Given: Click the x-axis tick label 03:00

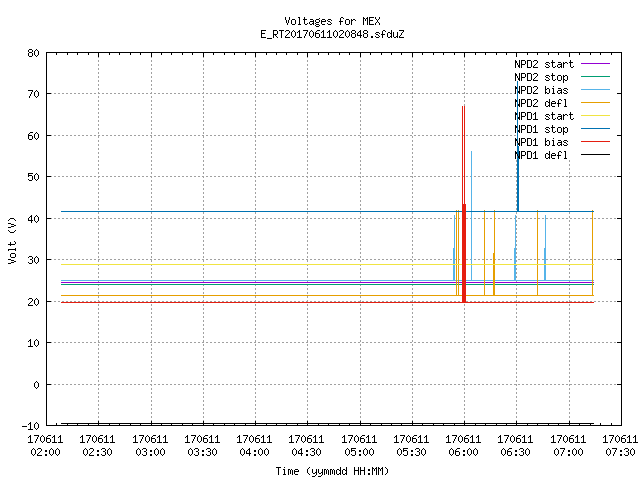Looking at the screenshot, I should (150, 452).
